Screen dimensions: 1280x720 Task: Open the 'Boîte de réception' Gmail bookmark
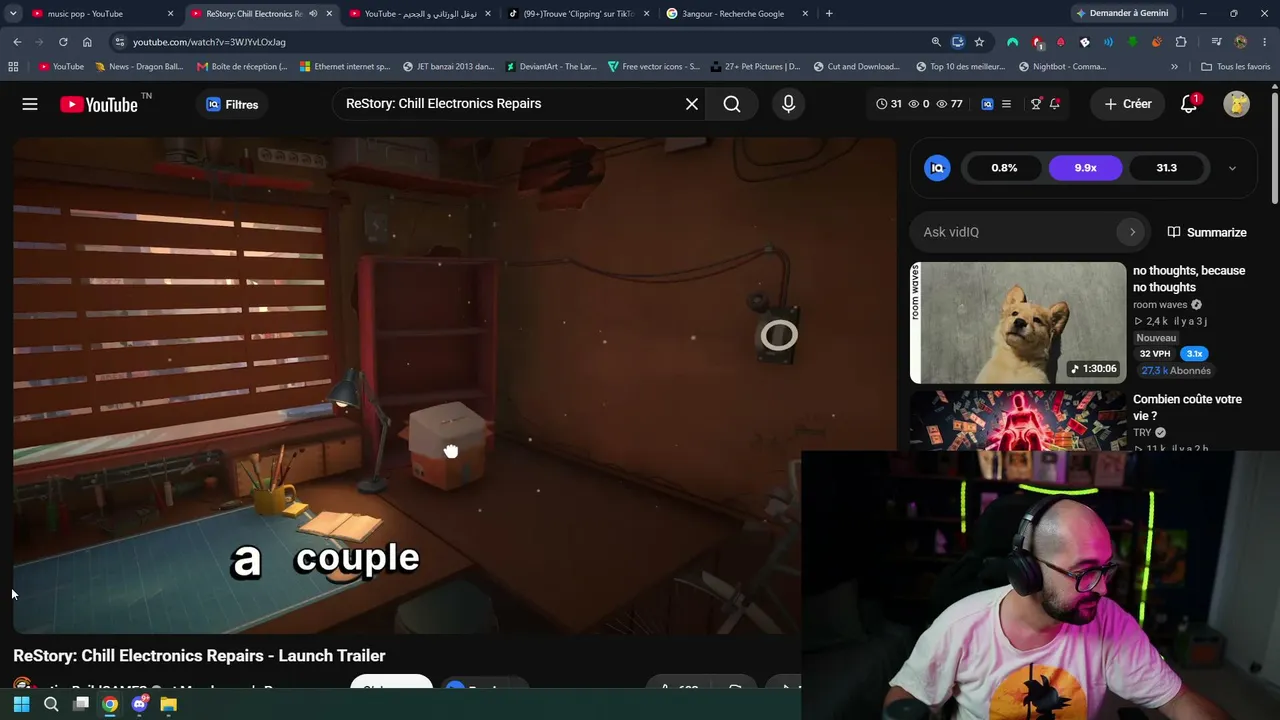coord(242,67)
